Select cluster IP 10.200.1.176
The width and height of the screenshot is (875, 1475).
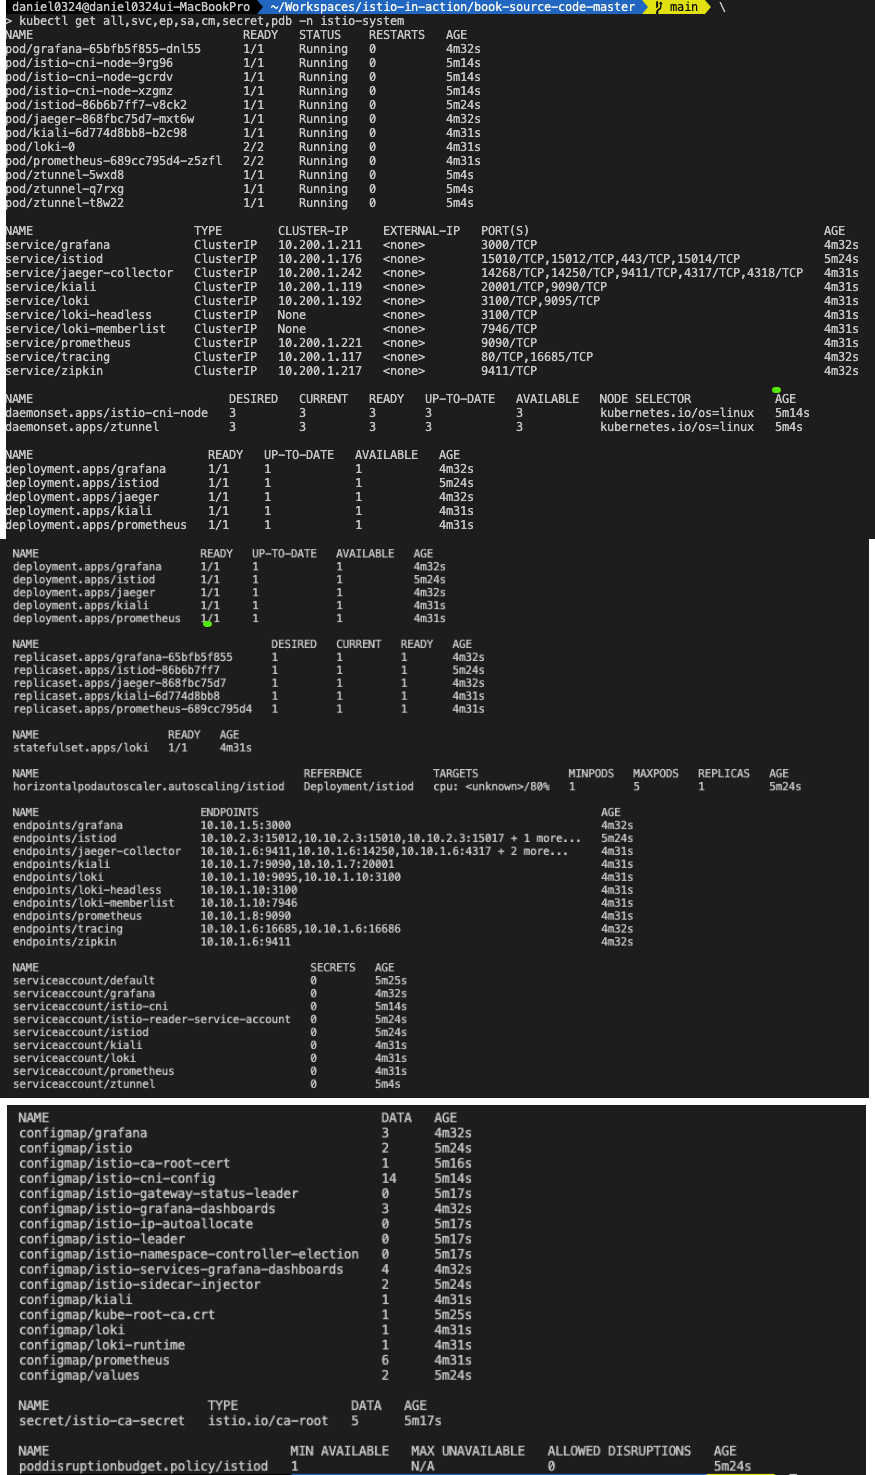(320, 258)
